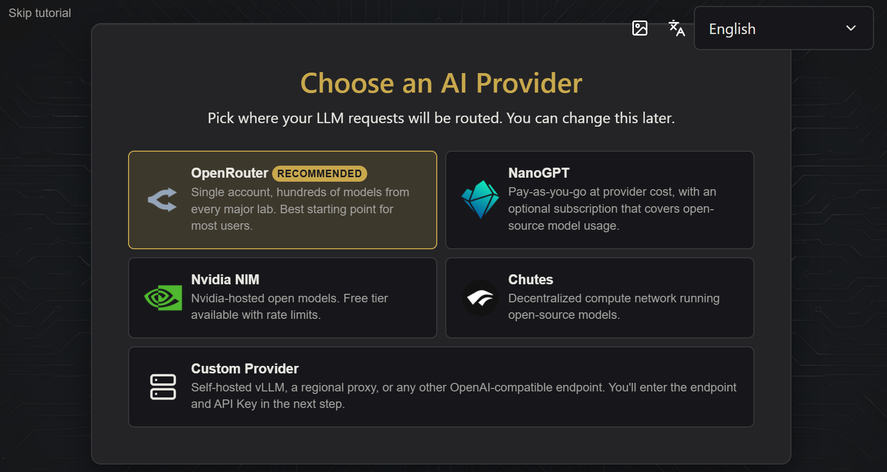
Task: Click the Custom Provider server stack icon
Action: click(163, 387)
